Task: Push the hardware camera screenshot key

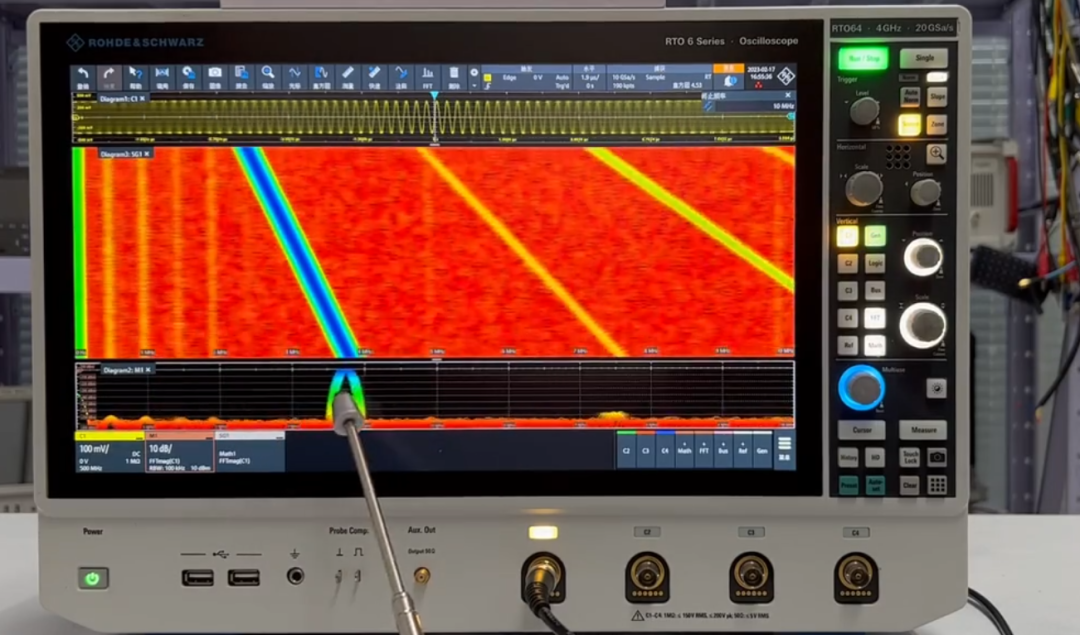Action: pos(936,457)
